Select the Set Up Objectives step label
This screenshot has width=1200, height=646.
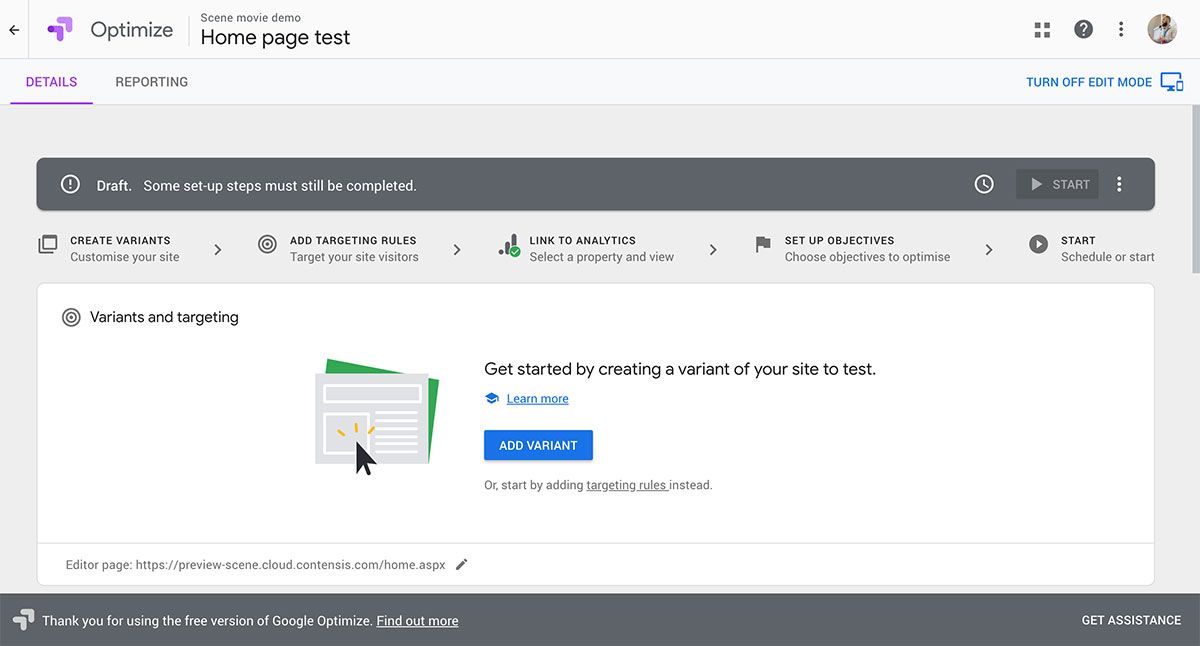click(840, 240)
